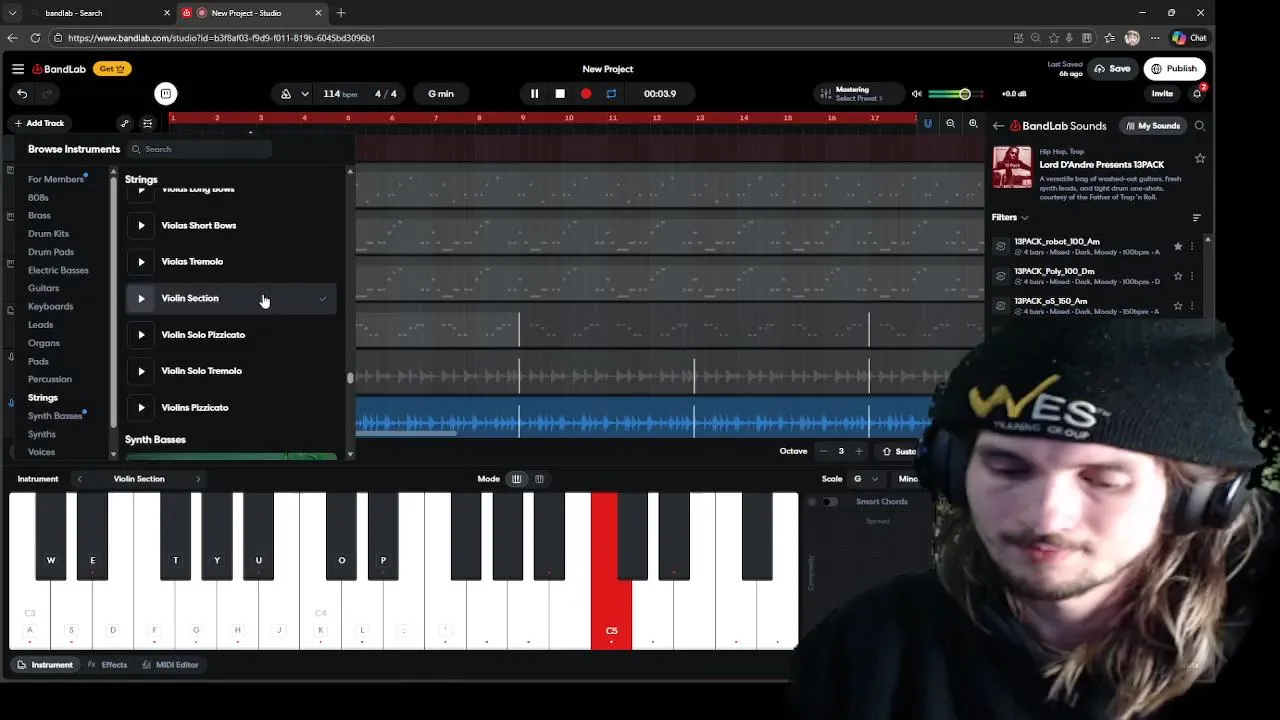Open automation curve tool icon
The image size is (1280, 720).
point(124,123)
